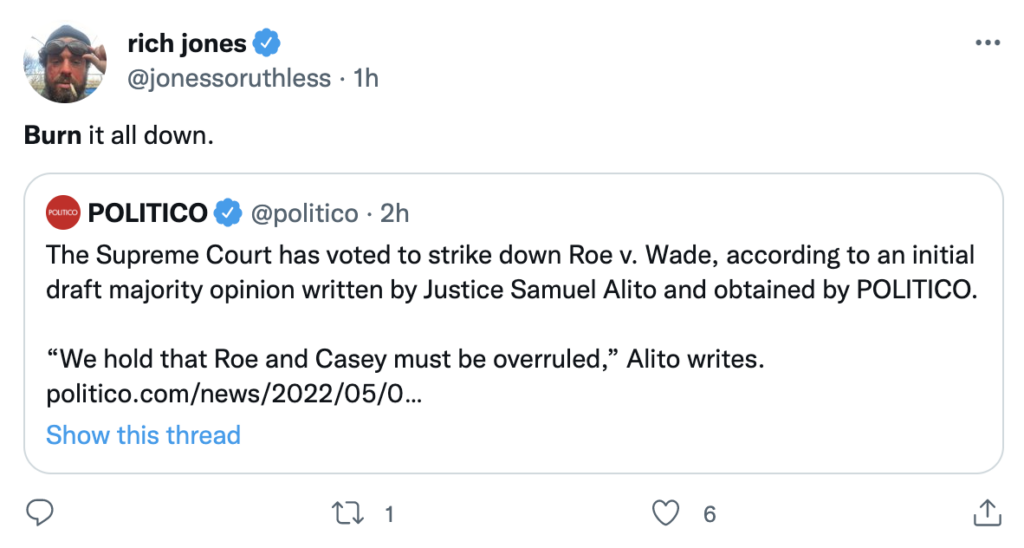
Task: Expand "Show this thread"
Action: click(143, 435)
